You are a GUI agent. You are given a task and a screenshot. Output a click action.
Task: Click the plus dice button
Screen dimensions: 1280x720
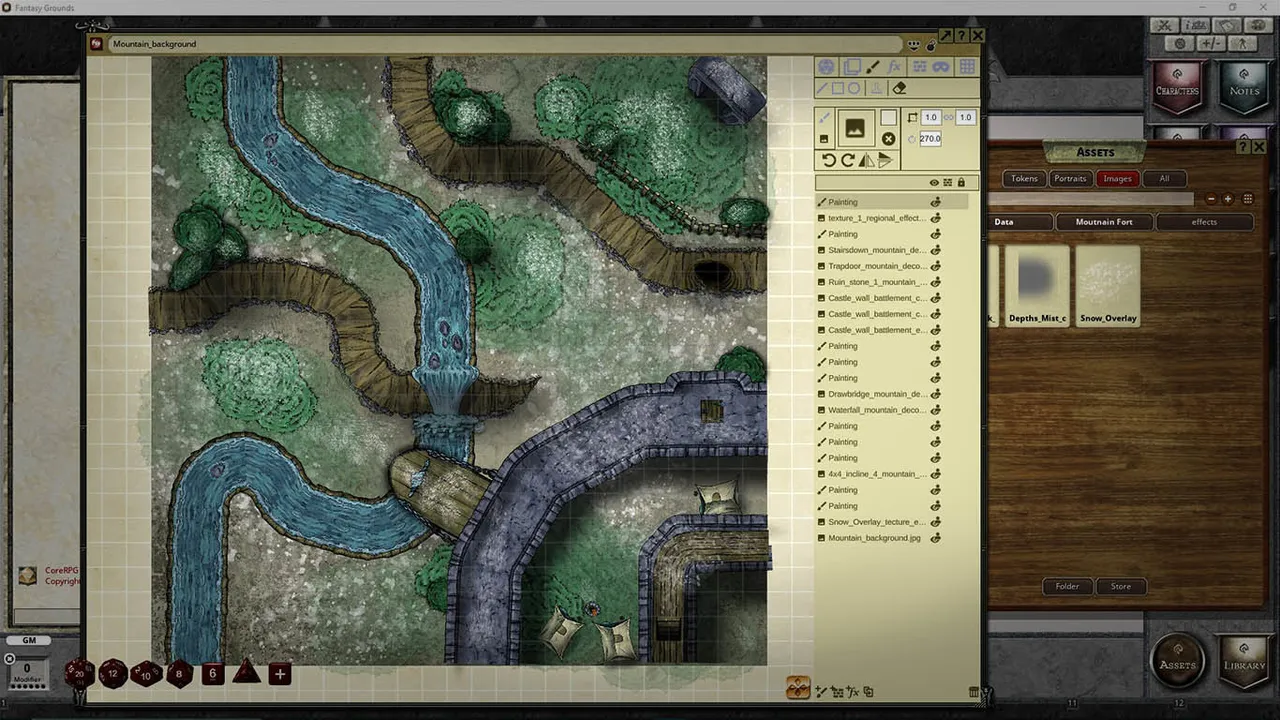coord(279,673)
